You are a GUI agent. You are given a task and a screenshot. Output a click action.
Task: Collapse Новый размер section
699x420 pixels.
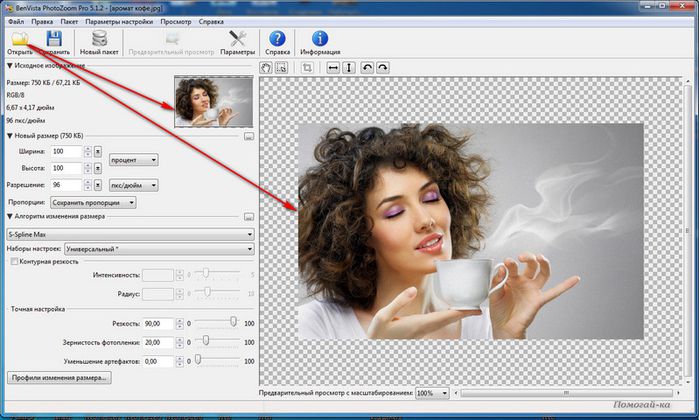click(x=9, y=136)
